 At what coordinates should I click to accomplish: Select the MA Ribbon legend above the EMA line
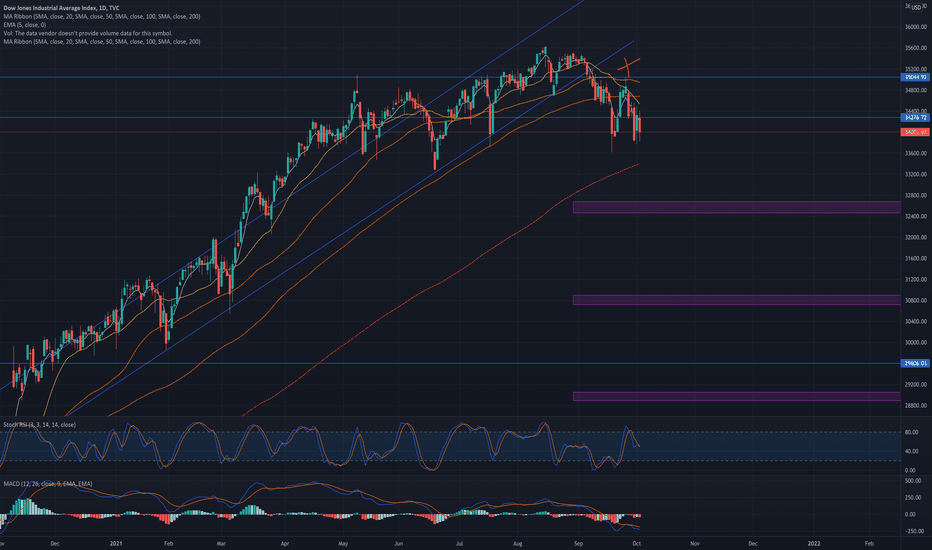tap(102, 17)
